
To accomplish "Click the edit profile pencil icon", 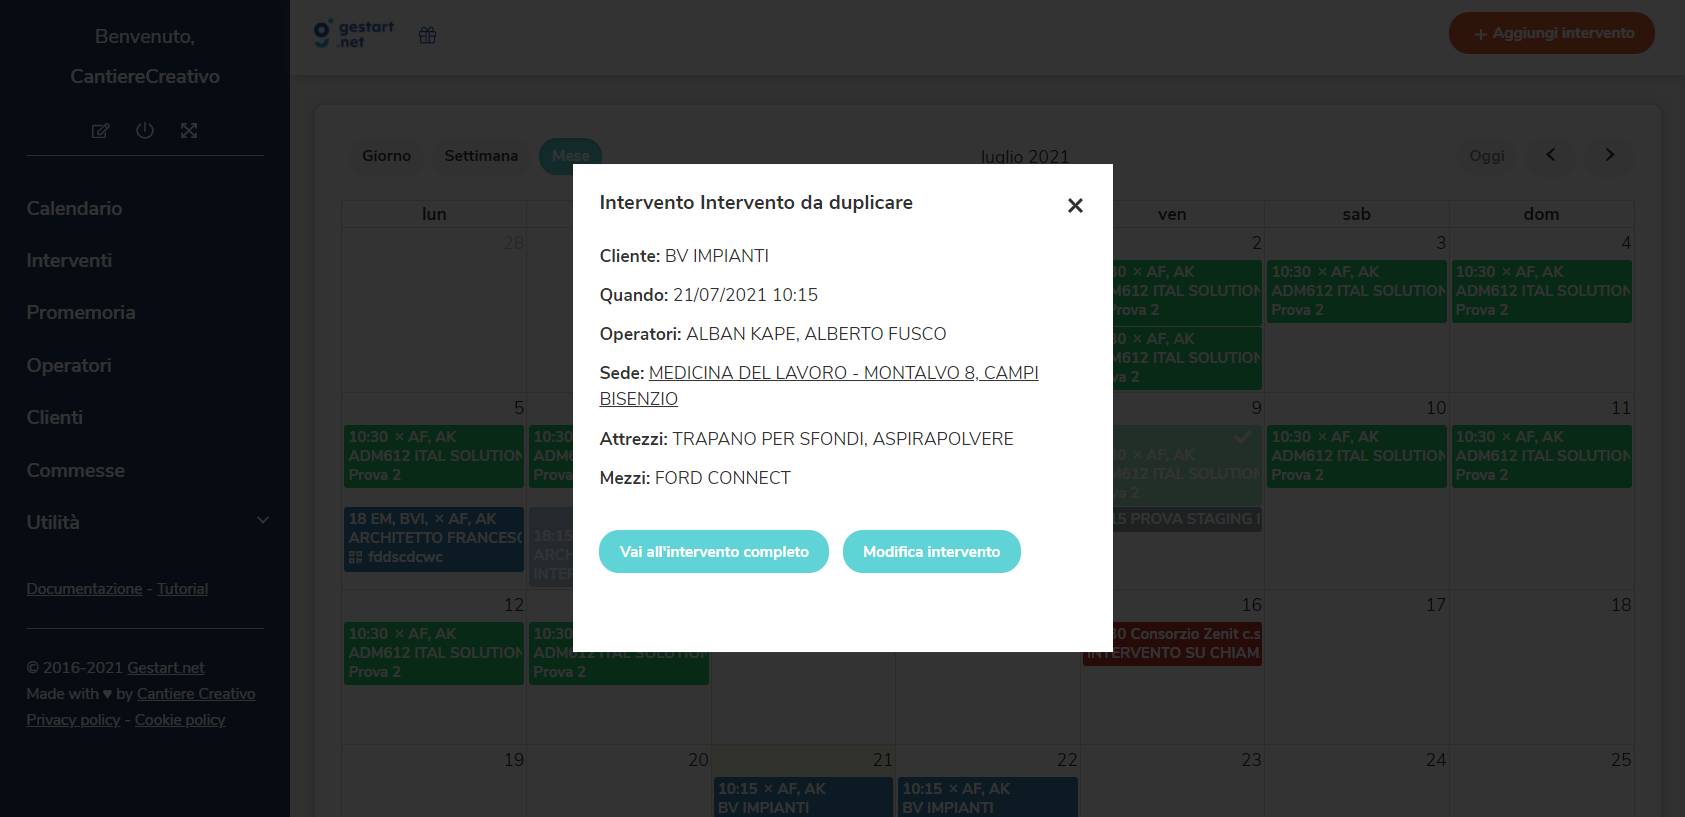I will 100,131.
